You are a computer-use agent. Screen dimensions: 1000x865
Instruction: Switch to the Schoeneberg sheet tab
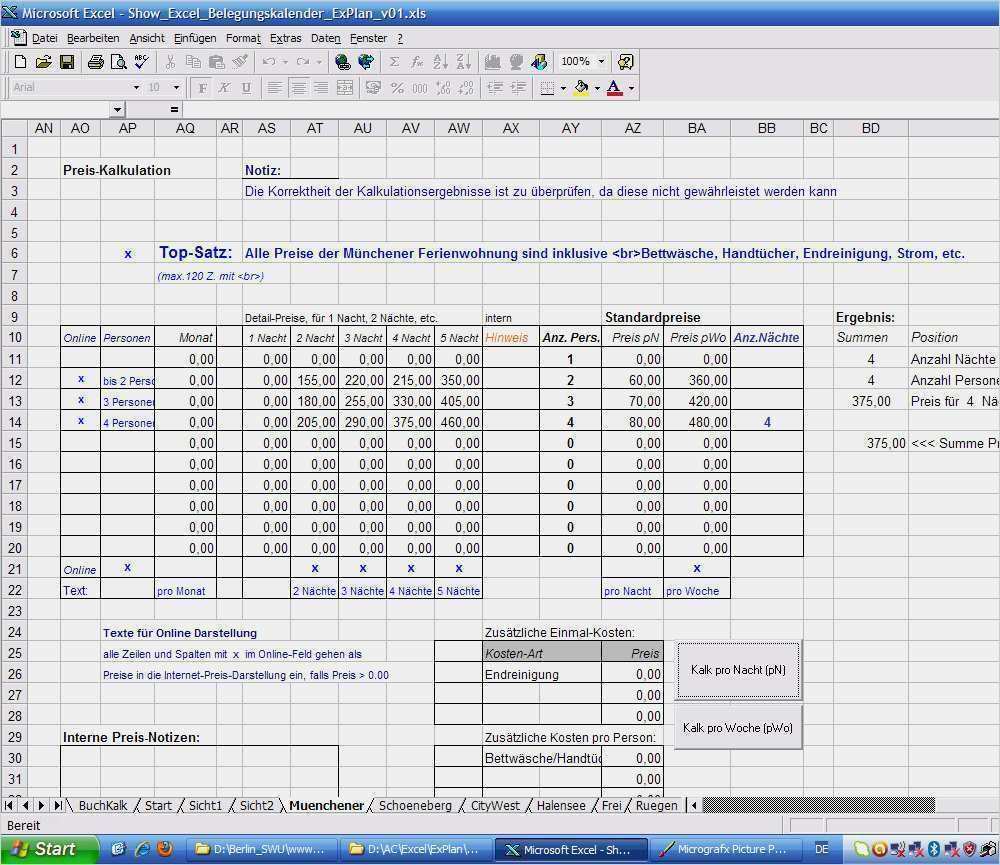415,805
